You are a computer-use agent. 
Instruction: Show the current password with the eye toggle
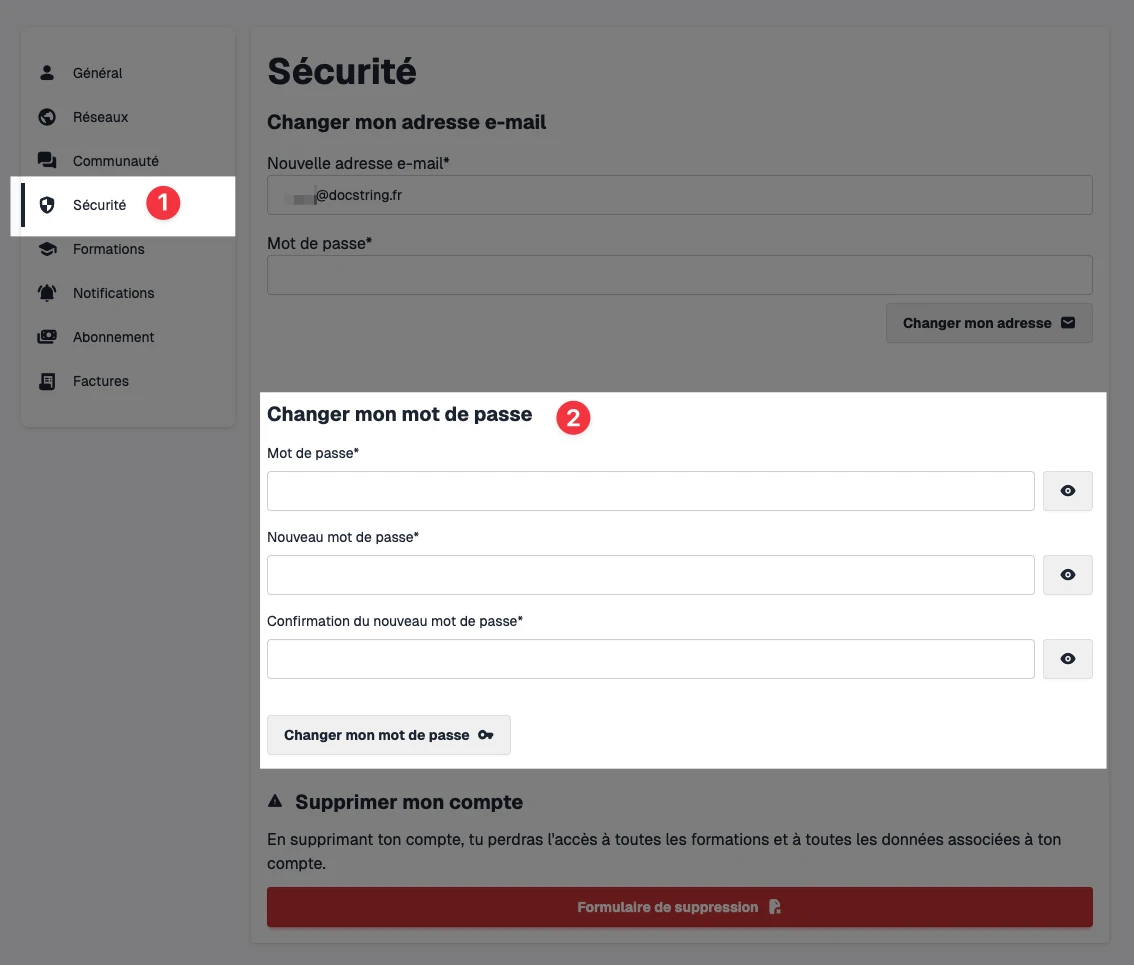[x=1067, y=490]
